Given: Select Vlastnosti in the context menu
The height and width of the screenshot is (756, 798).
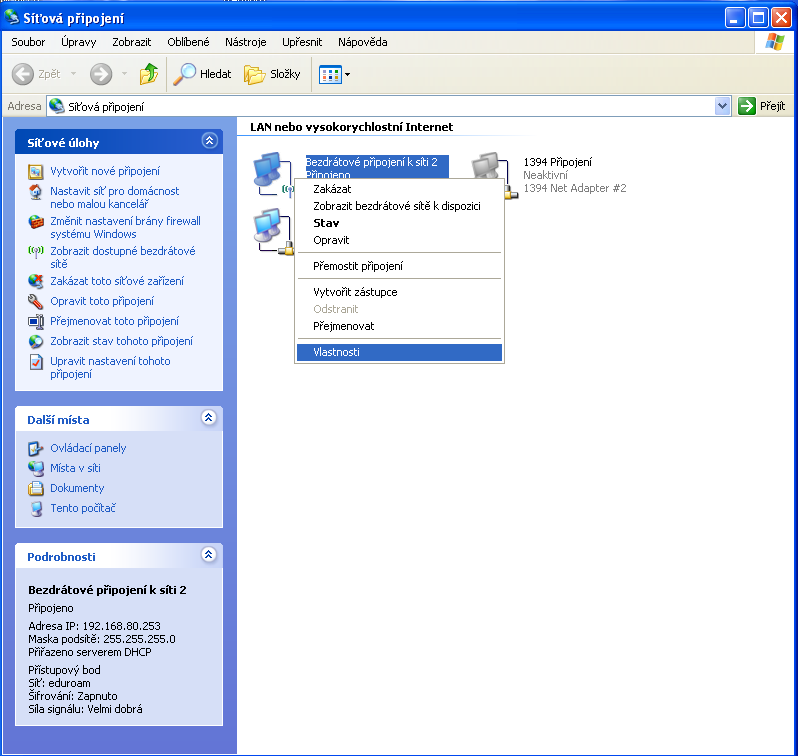Looking at the screenshot, I should click(x=336, y=352).
